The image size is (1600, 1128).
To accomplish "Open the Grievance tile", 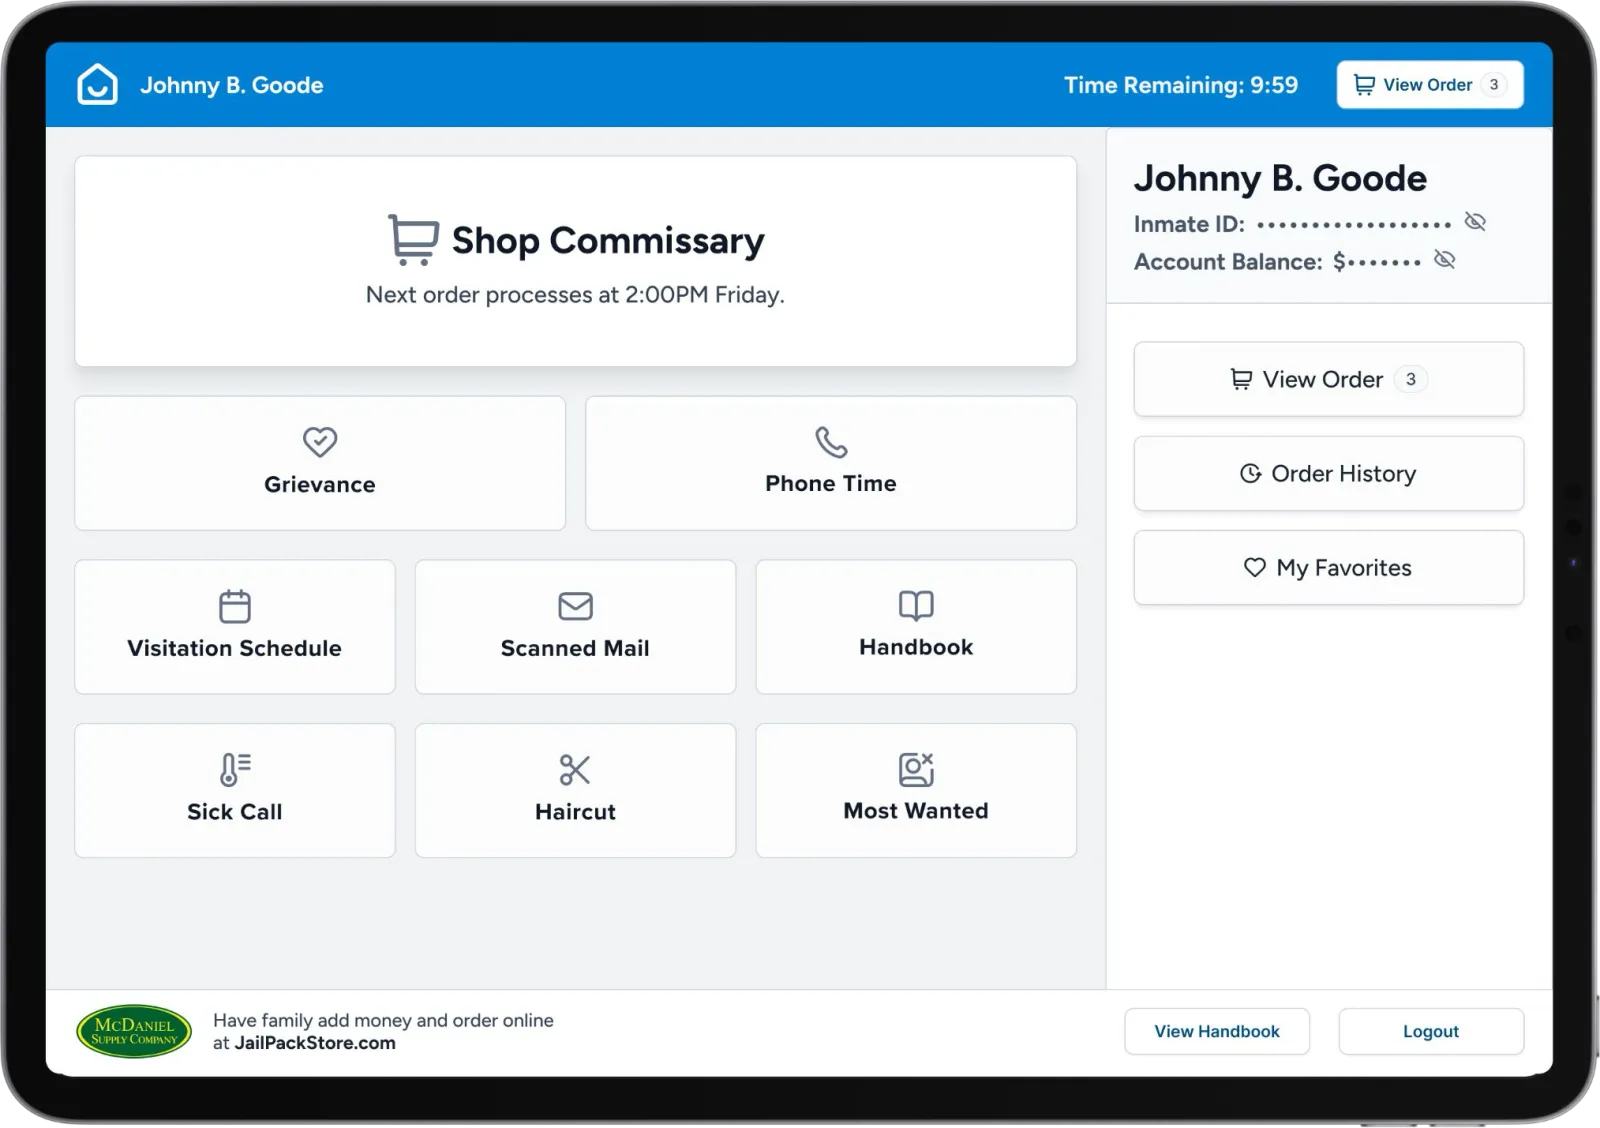I will pyautogui.click(x=320, y=463).
